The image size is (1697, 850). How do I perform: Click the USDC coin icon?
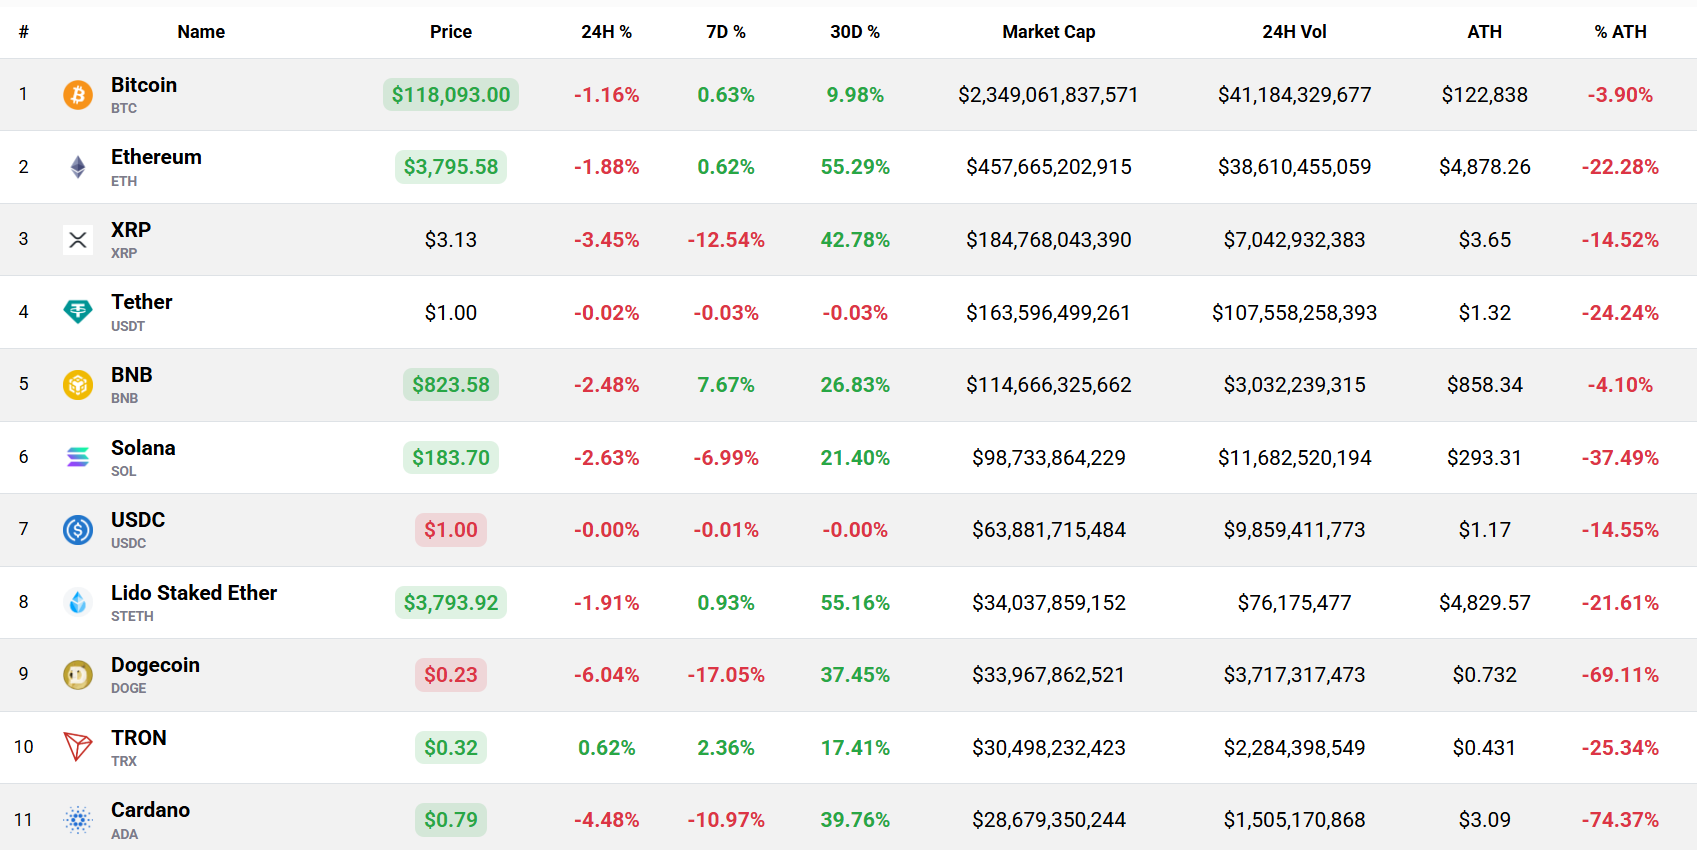[x=78, y=530]
